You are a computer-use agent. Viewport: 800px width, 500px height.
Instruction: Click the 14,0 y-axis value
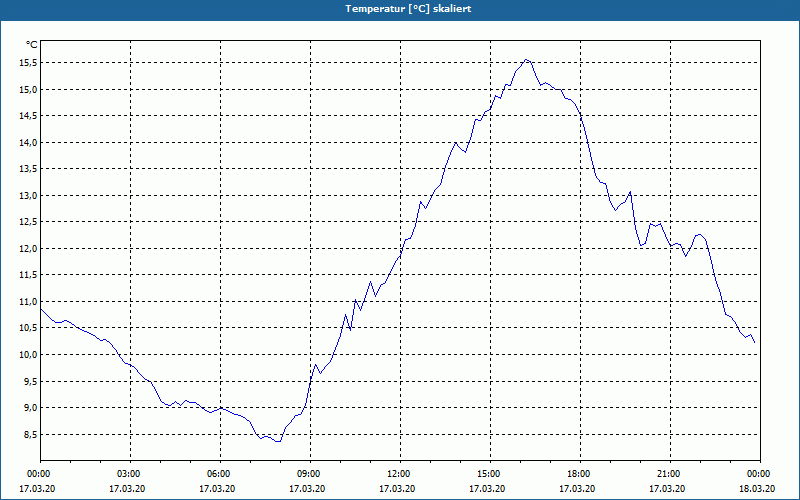point(28,142)
